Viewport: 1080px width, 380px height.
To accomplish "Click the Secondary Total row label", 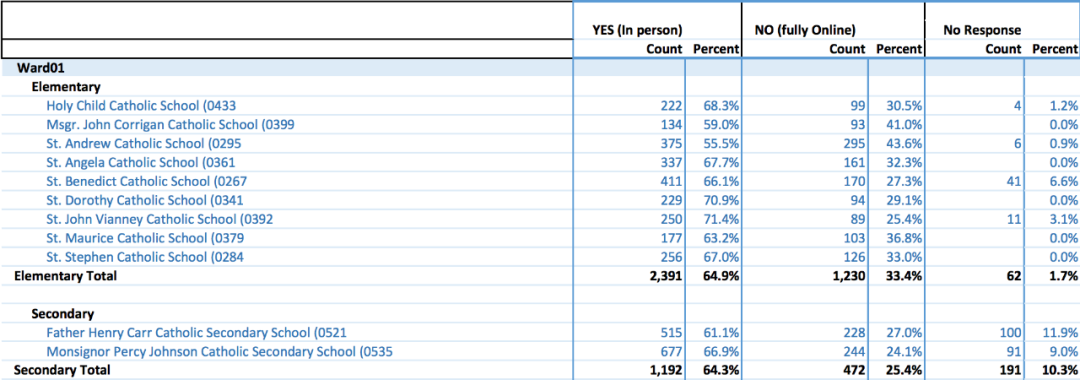I will 61,370.
